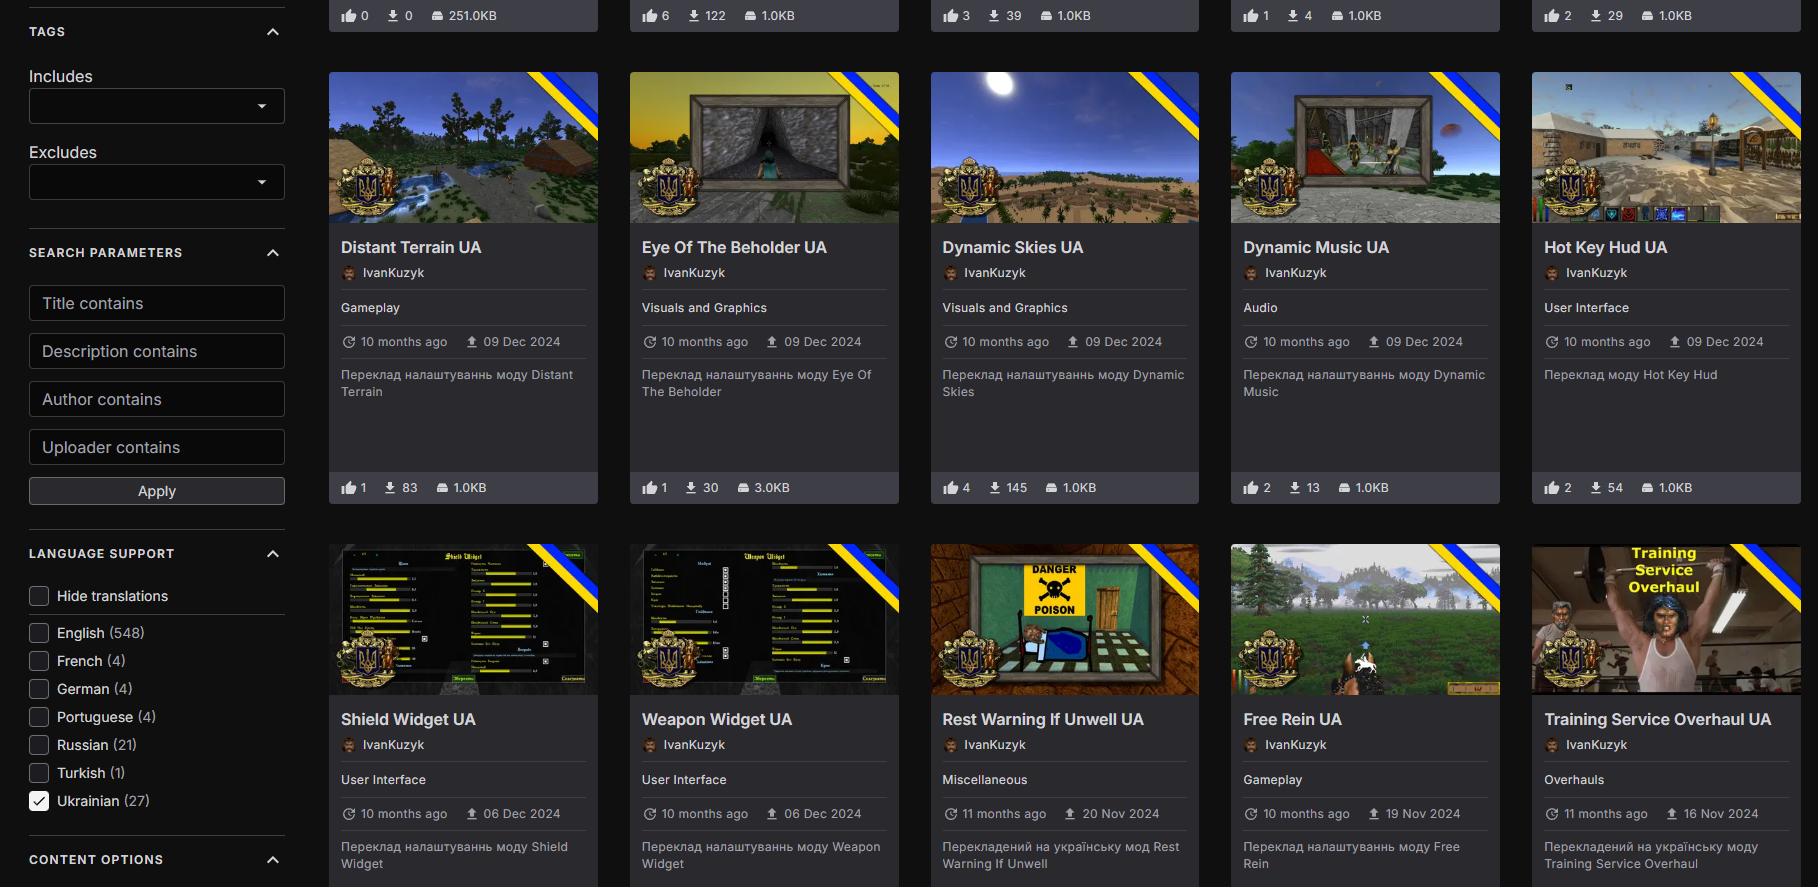Click the file size icon on Eye Of The Beholder UA

[x=743, y=488]
